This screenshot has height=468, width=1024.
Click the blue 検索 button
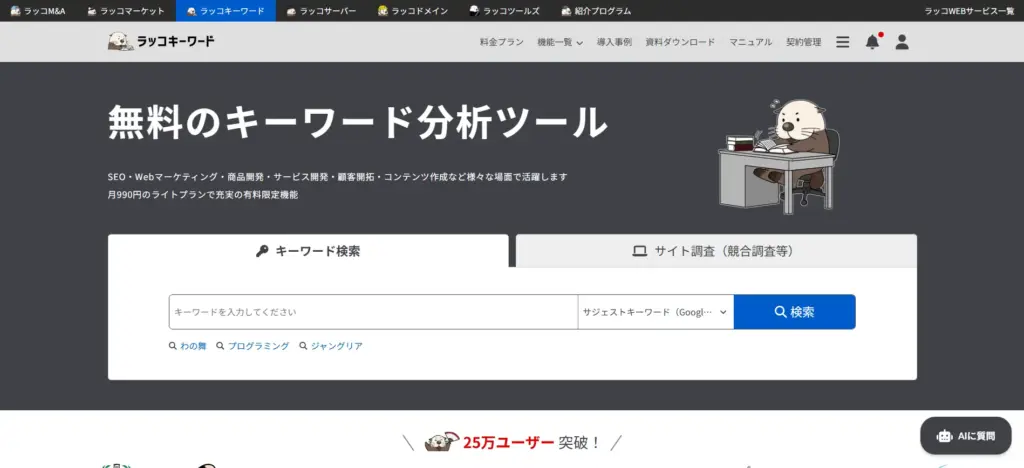[x=794, y=312]
